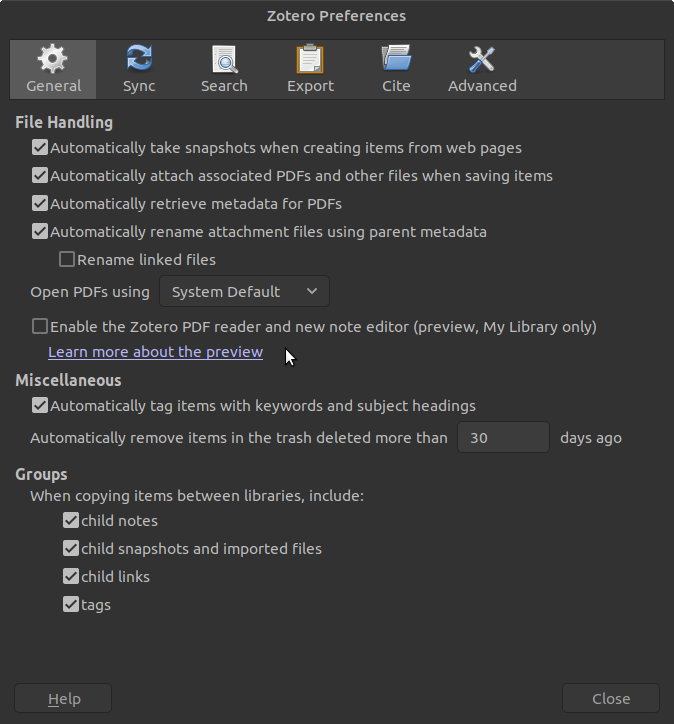Toggle child snapshots and imported files
This screenshot has width=674, height=724.
pyautogui.click(x=71, y=549)
